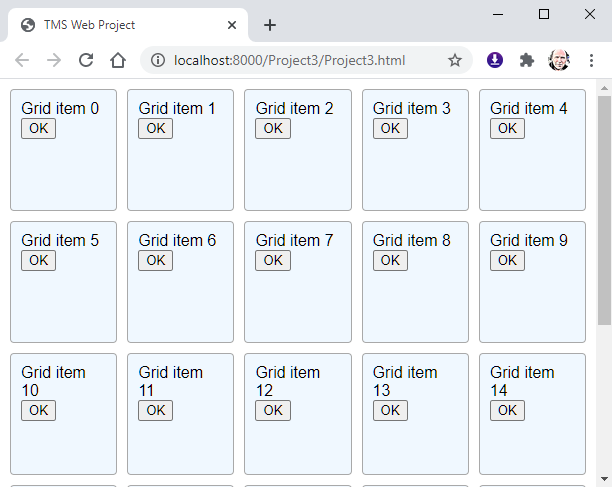
Task: Bookmark this page with the star icon
Action: click(455, 60)
